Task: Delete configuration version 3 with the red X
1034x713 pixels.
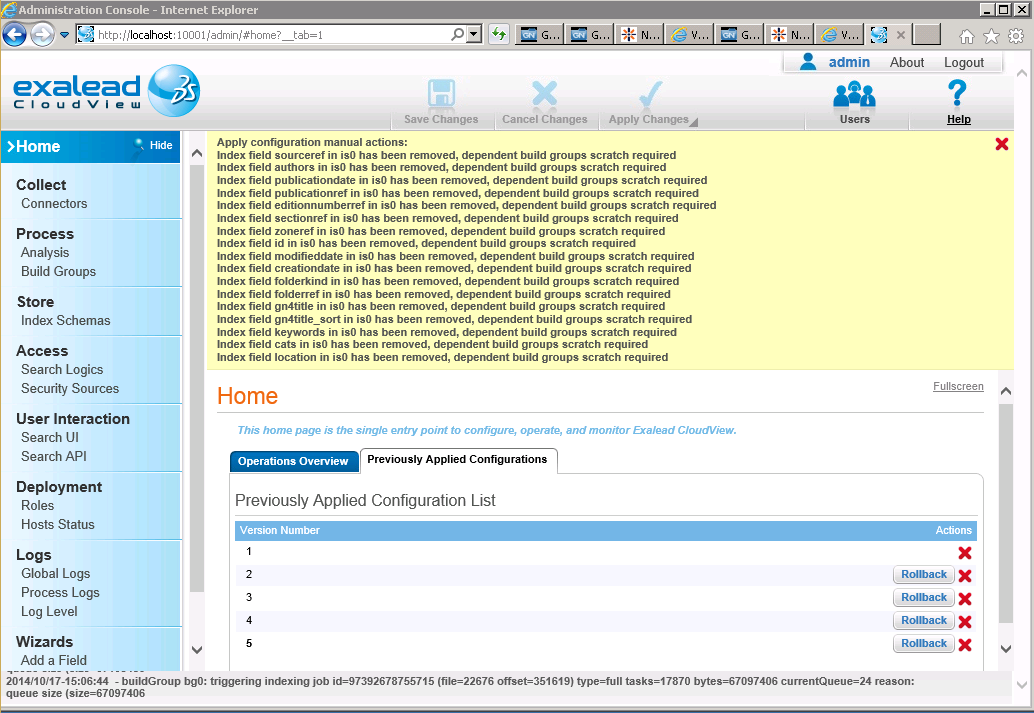Action: coord(965,598)
